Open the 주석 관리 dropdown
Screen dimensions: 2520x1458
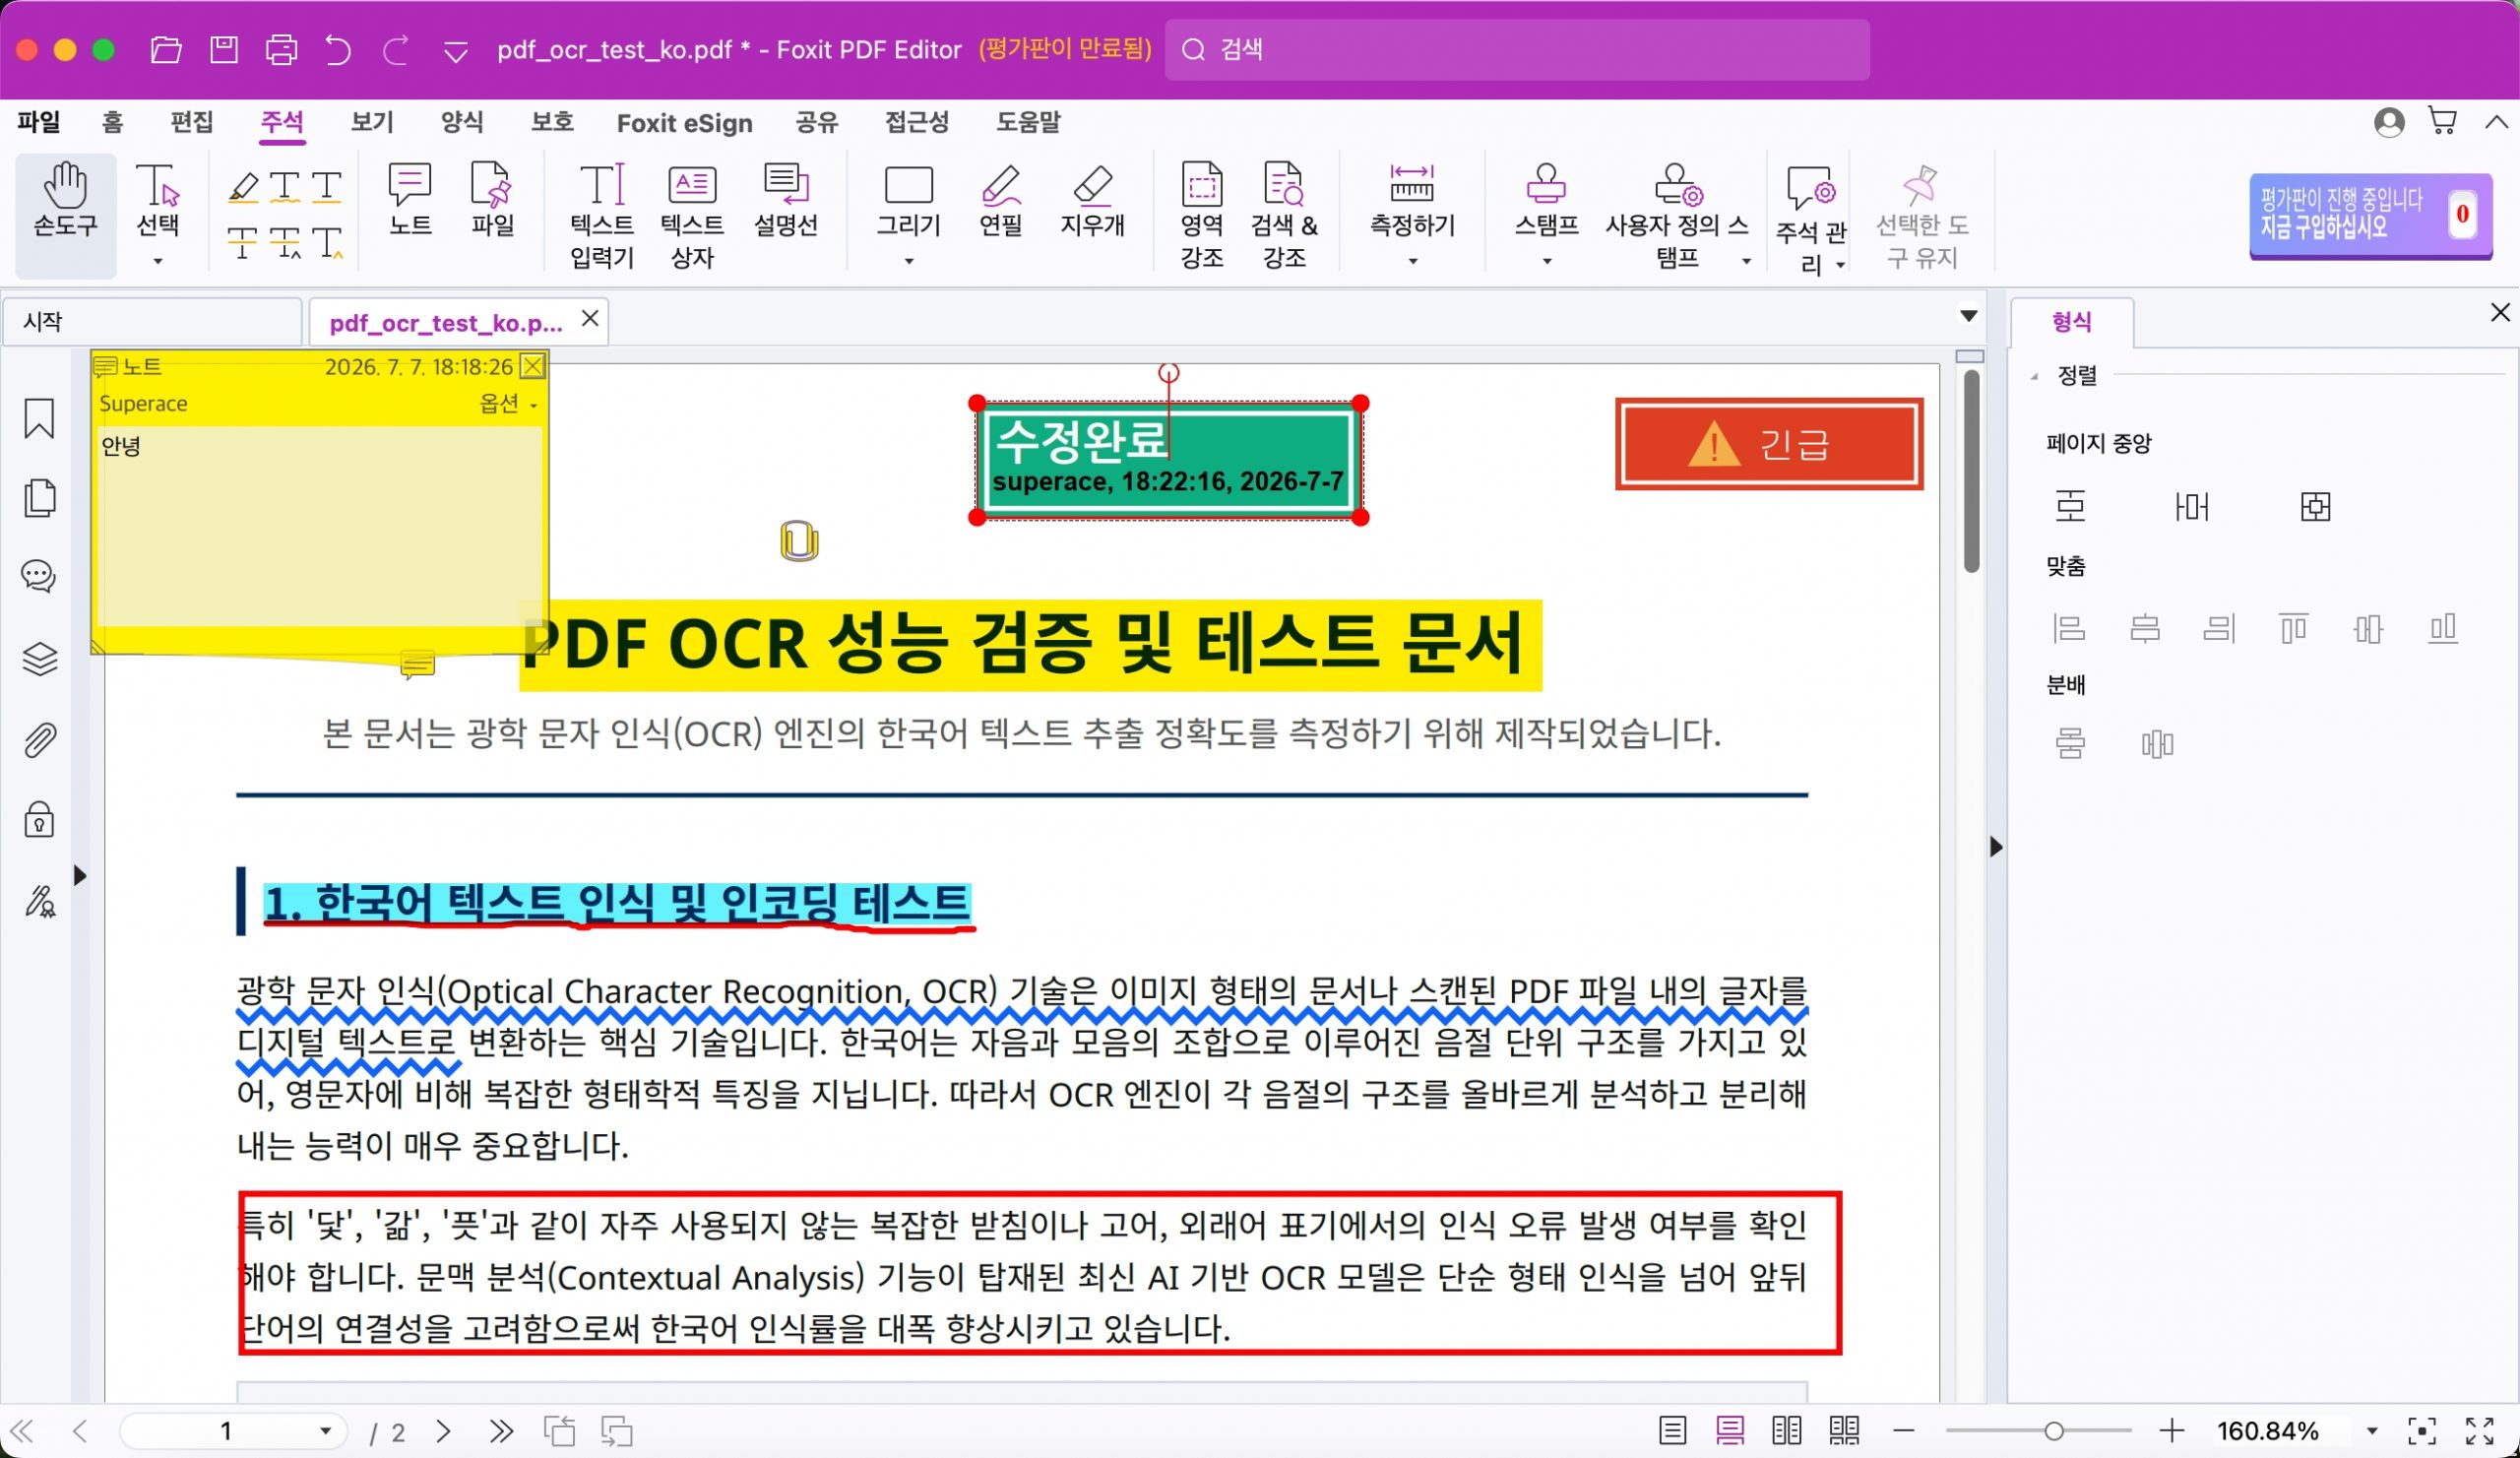pyautogui.click(x=1840, y=264)
